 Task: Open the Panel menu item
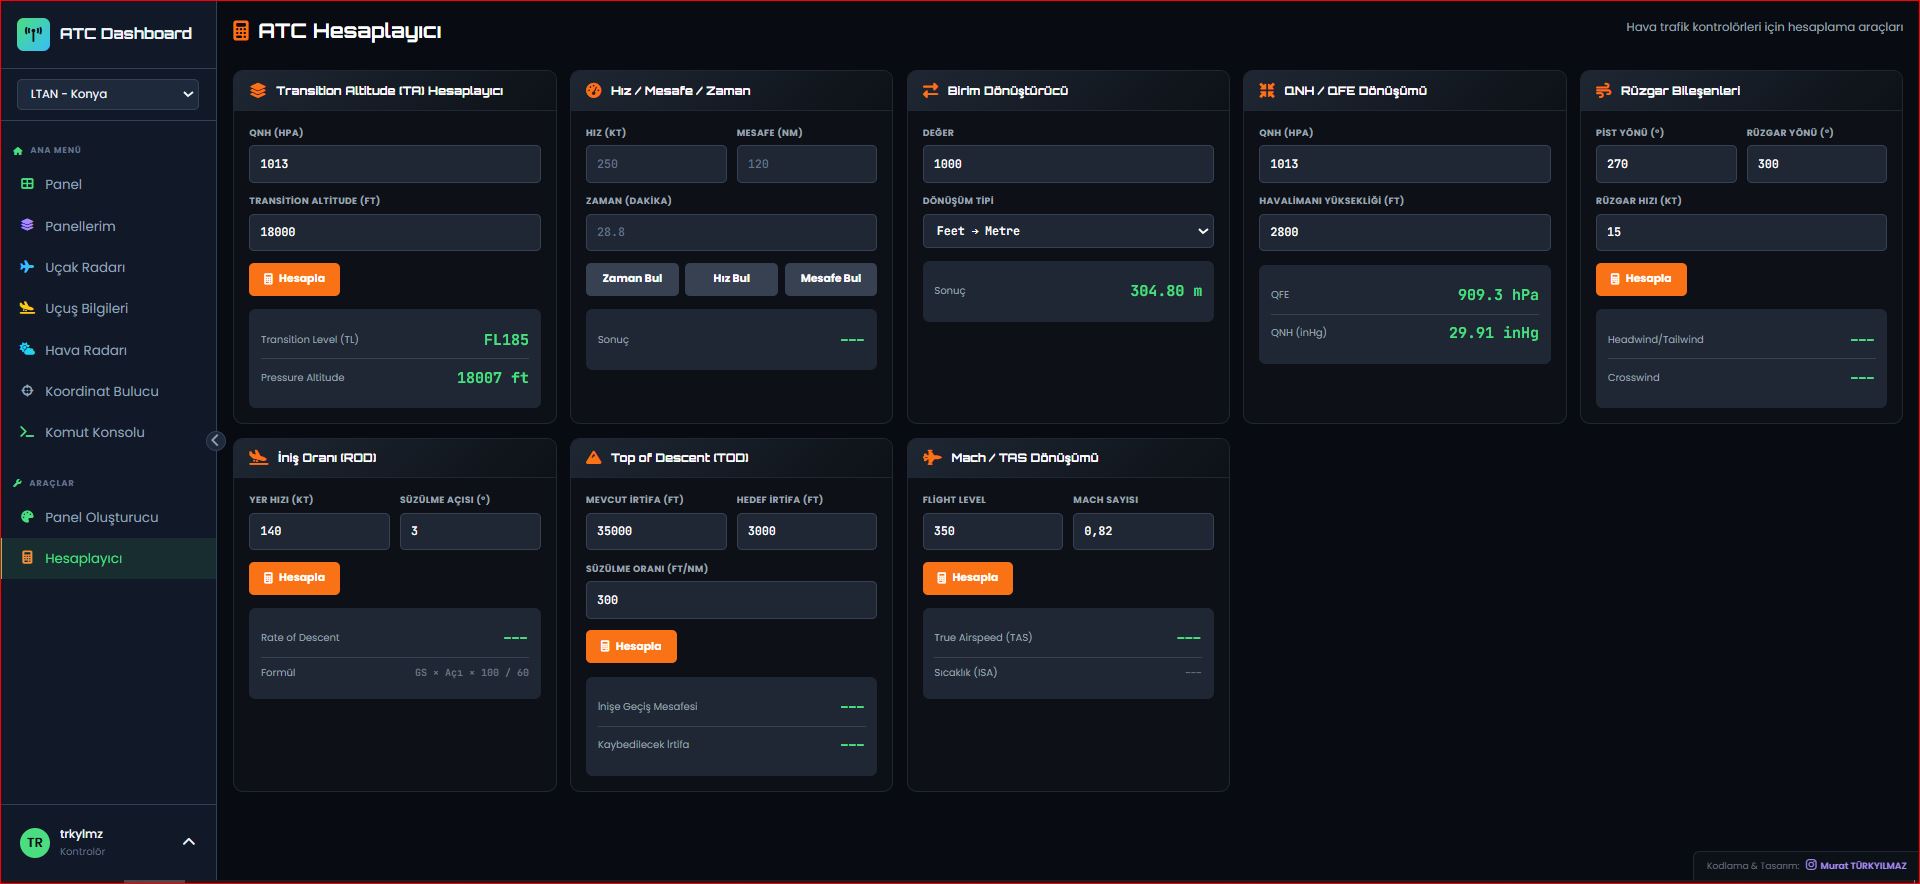click(x=108, y=184)
